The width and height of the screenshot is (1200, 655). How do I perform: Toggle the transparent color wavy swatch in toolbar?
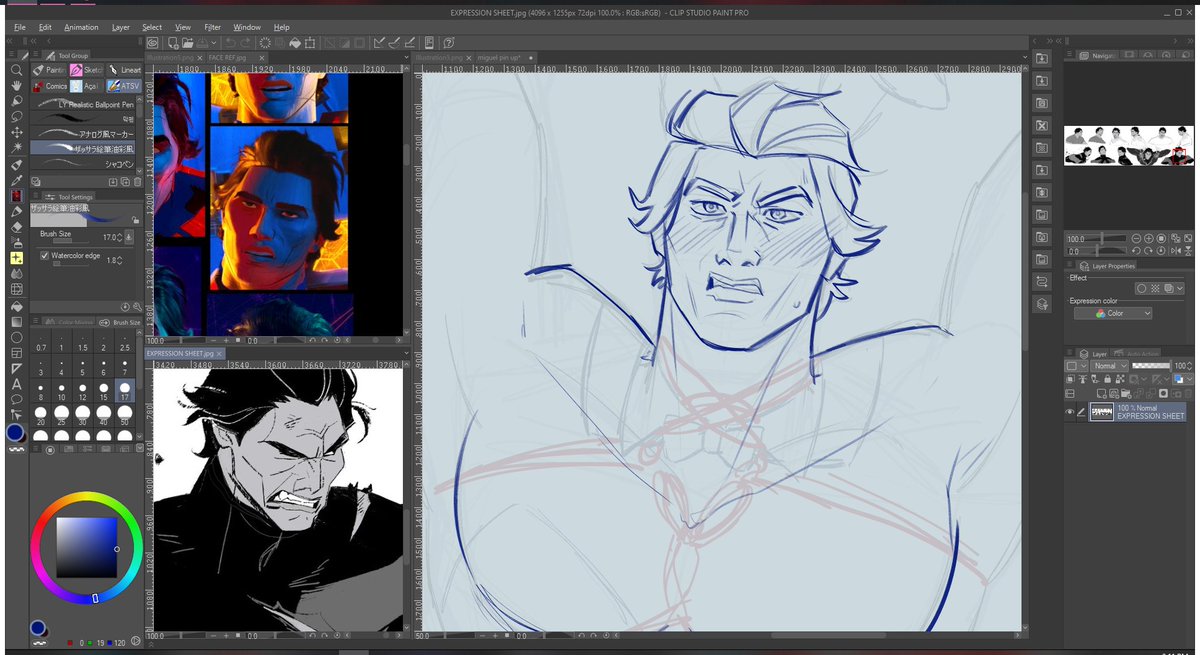[16, 450]
